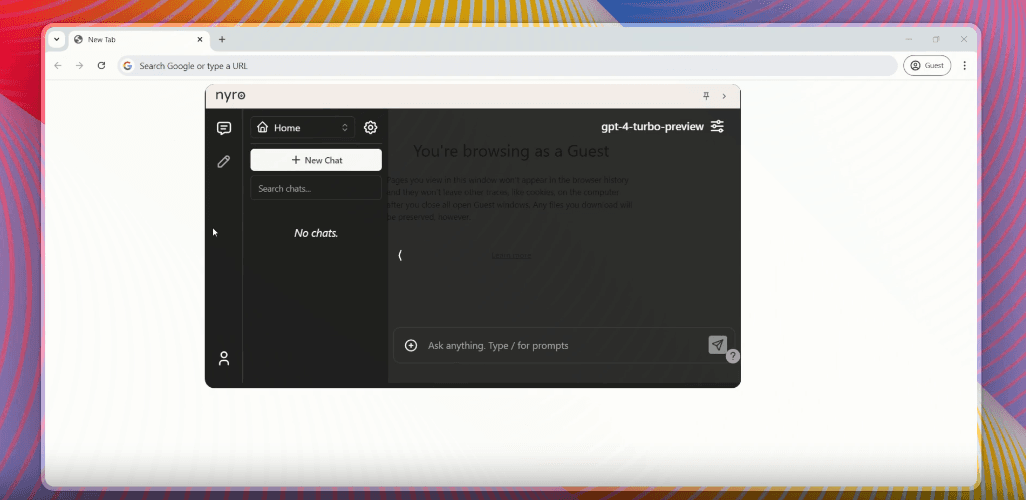Viewport: 1026px width, 500px height.
Task: Pin the nyro panel
Action: [706, 96]
